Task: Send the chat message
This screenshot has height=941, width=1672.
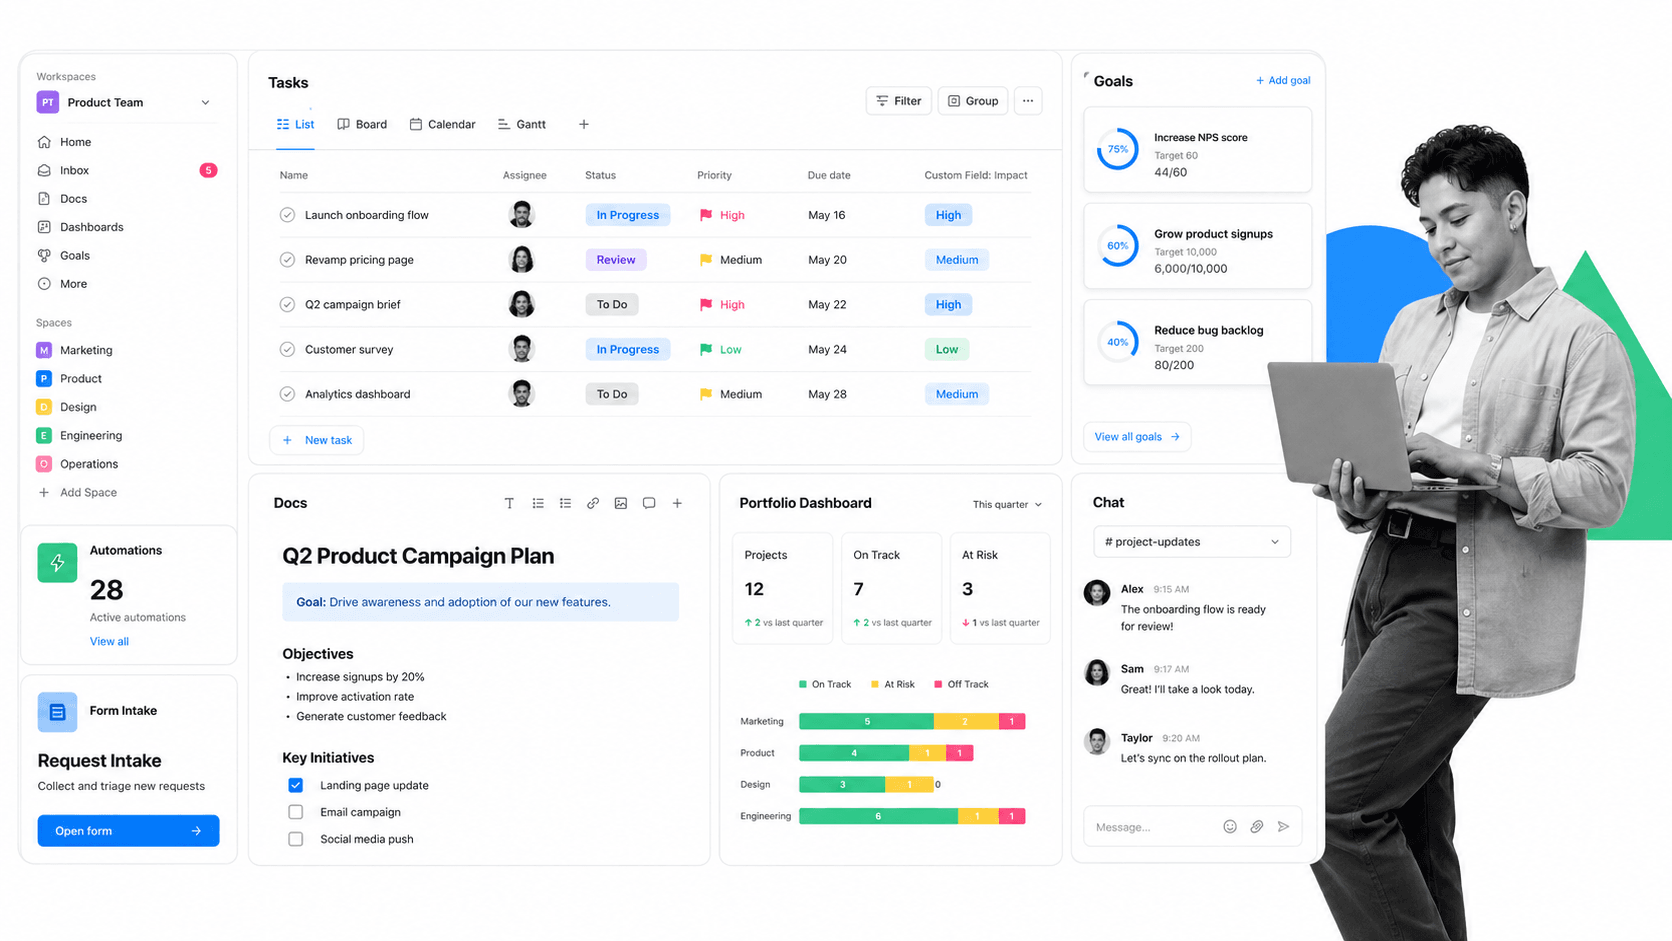Action: tap(1284, 827)
